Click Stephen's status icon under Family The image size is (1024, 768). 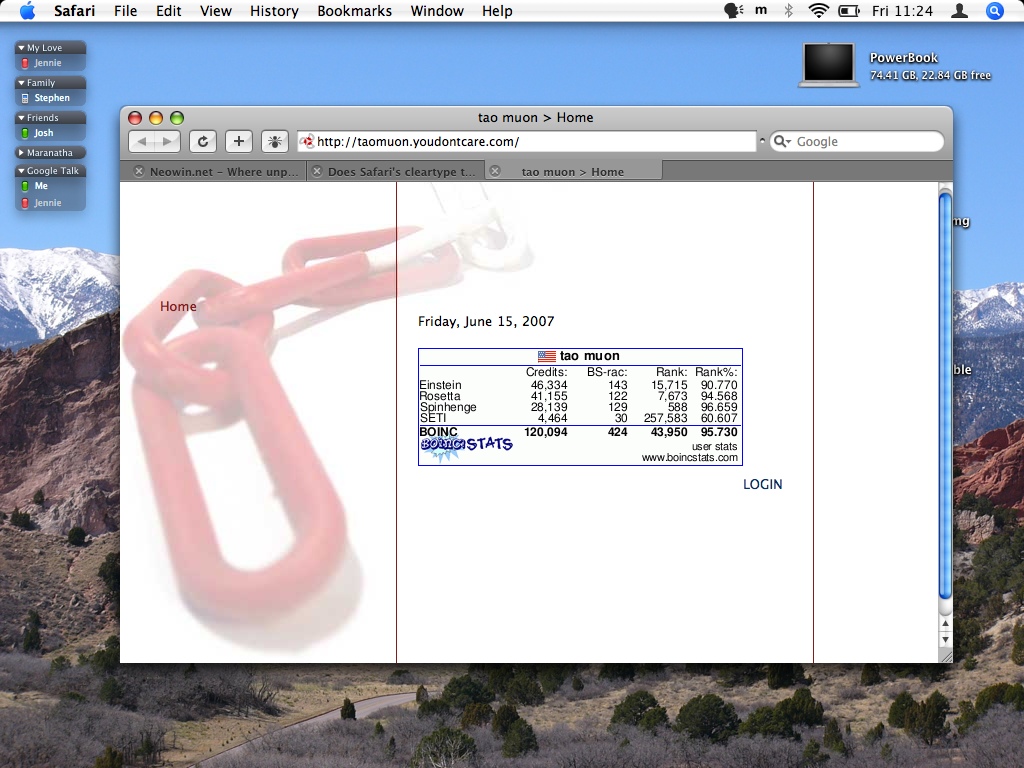coord(25,99)
